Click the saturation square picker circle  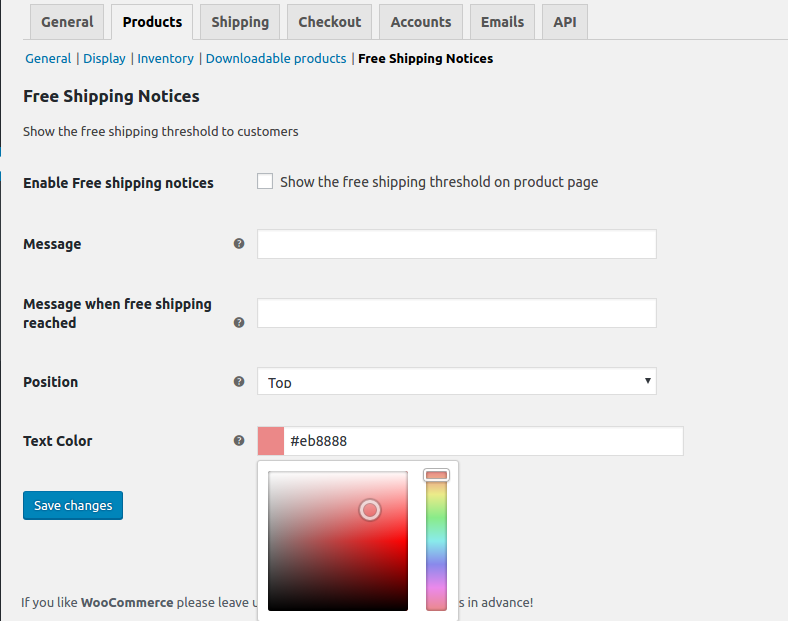coord(370,510)
